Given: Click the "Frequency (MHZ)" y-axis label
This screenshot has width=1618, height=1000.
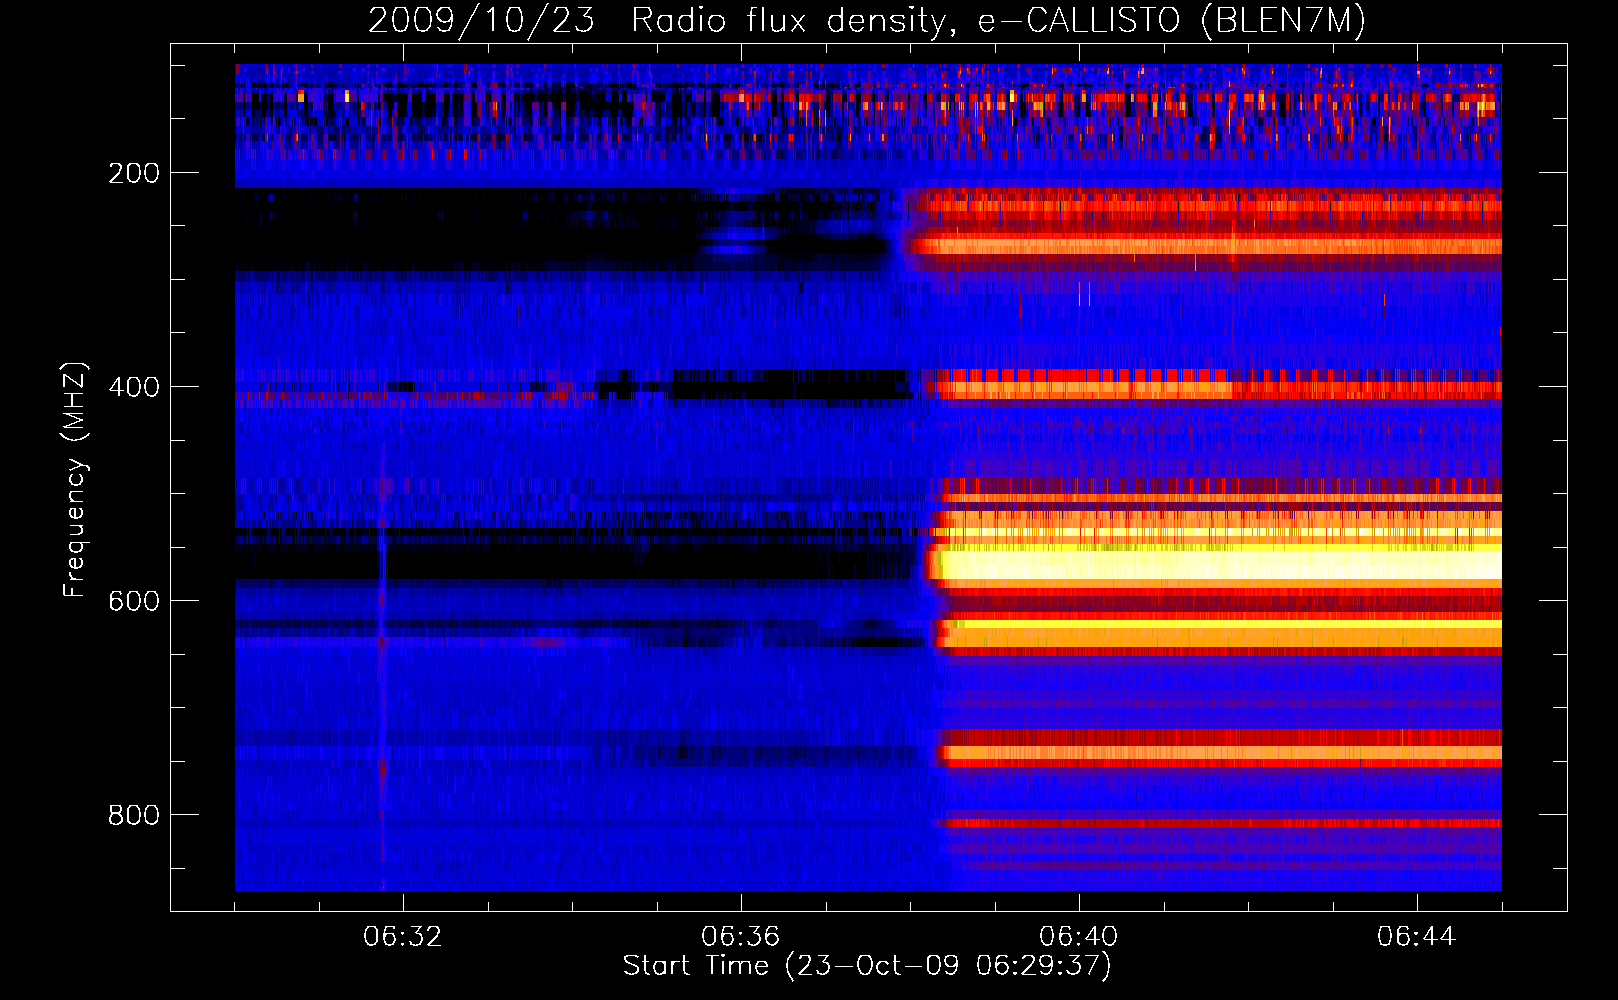Looking at the screenshot, I should (x=75, y=480).
